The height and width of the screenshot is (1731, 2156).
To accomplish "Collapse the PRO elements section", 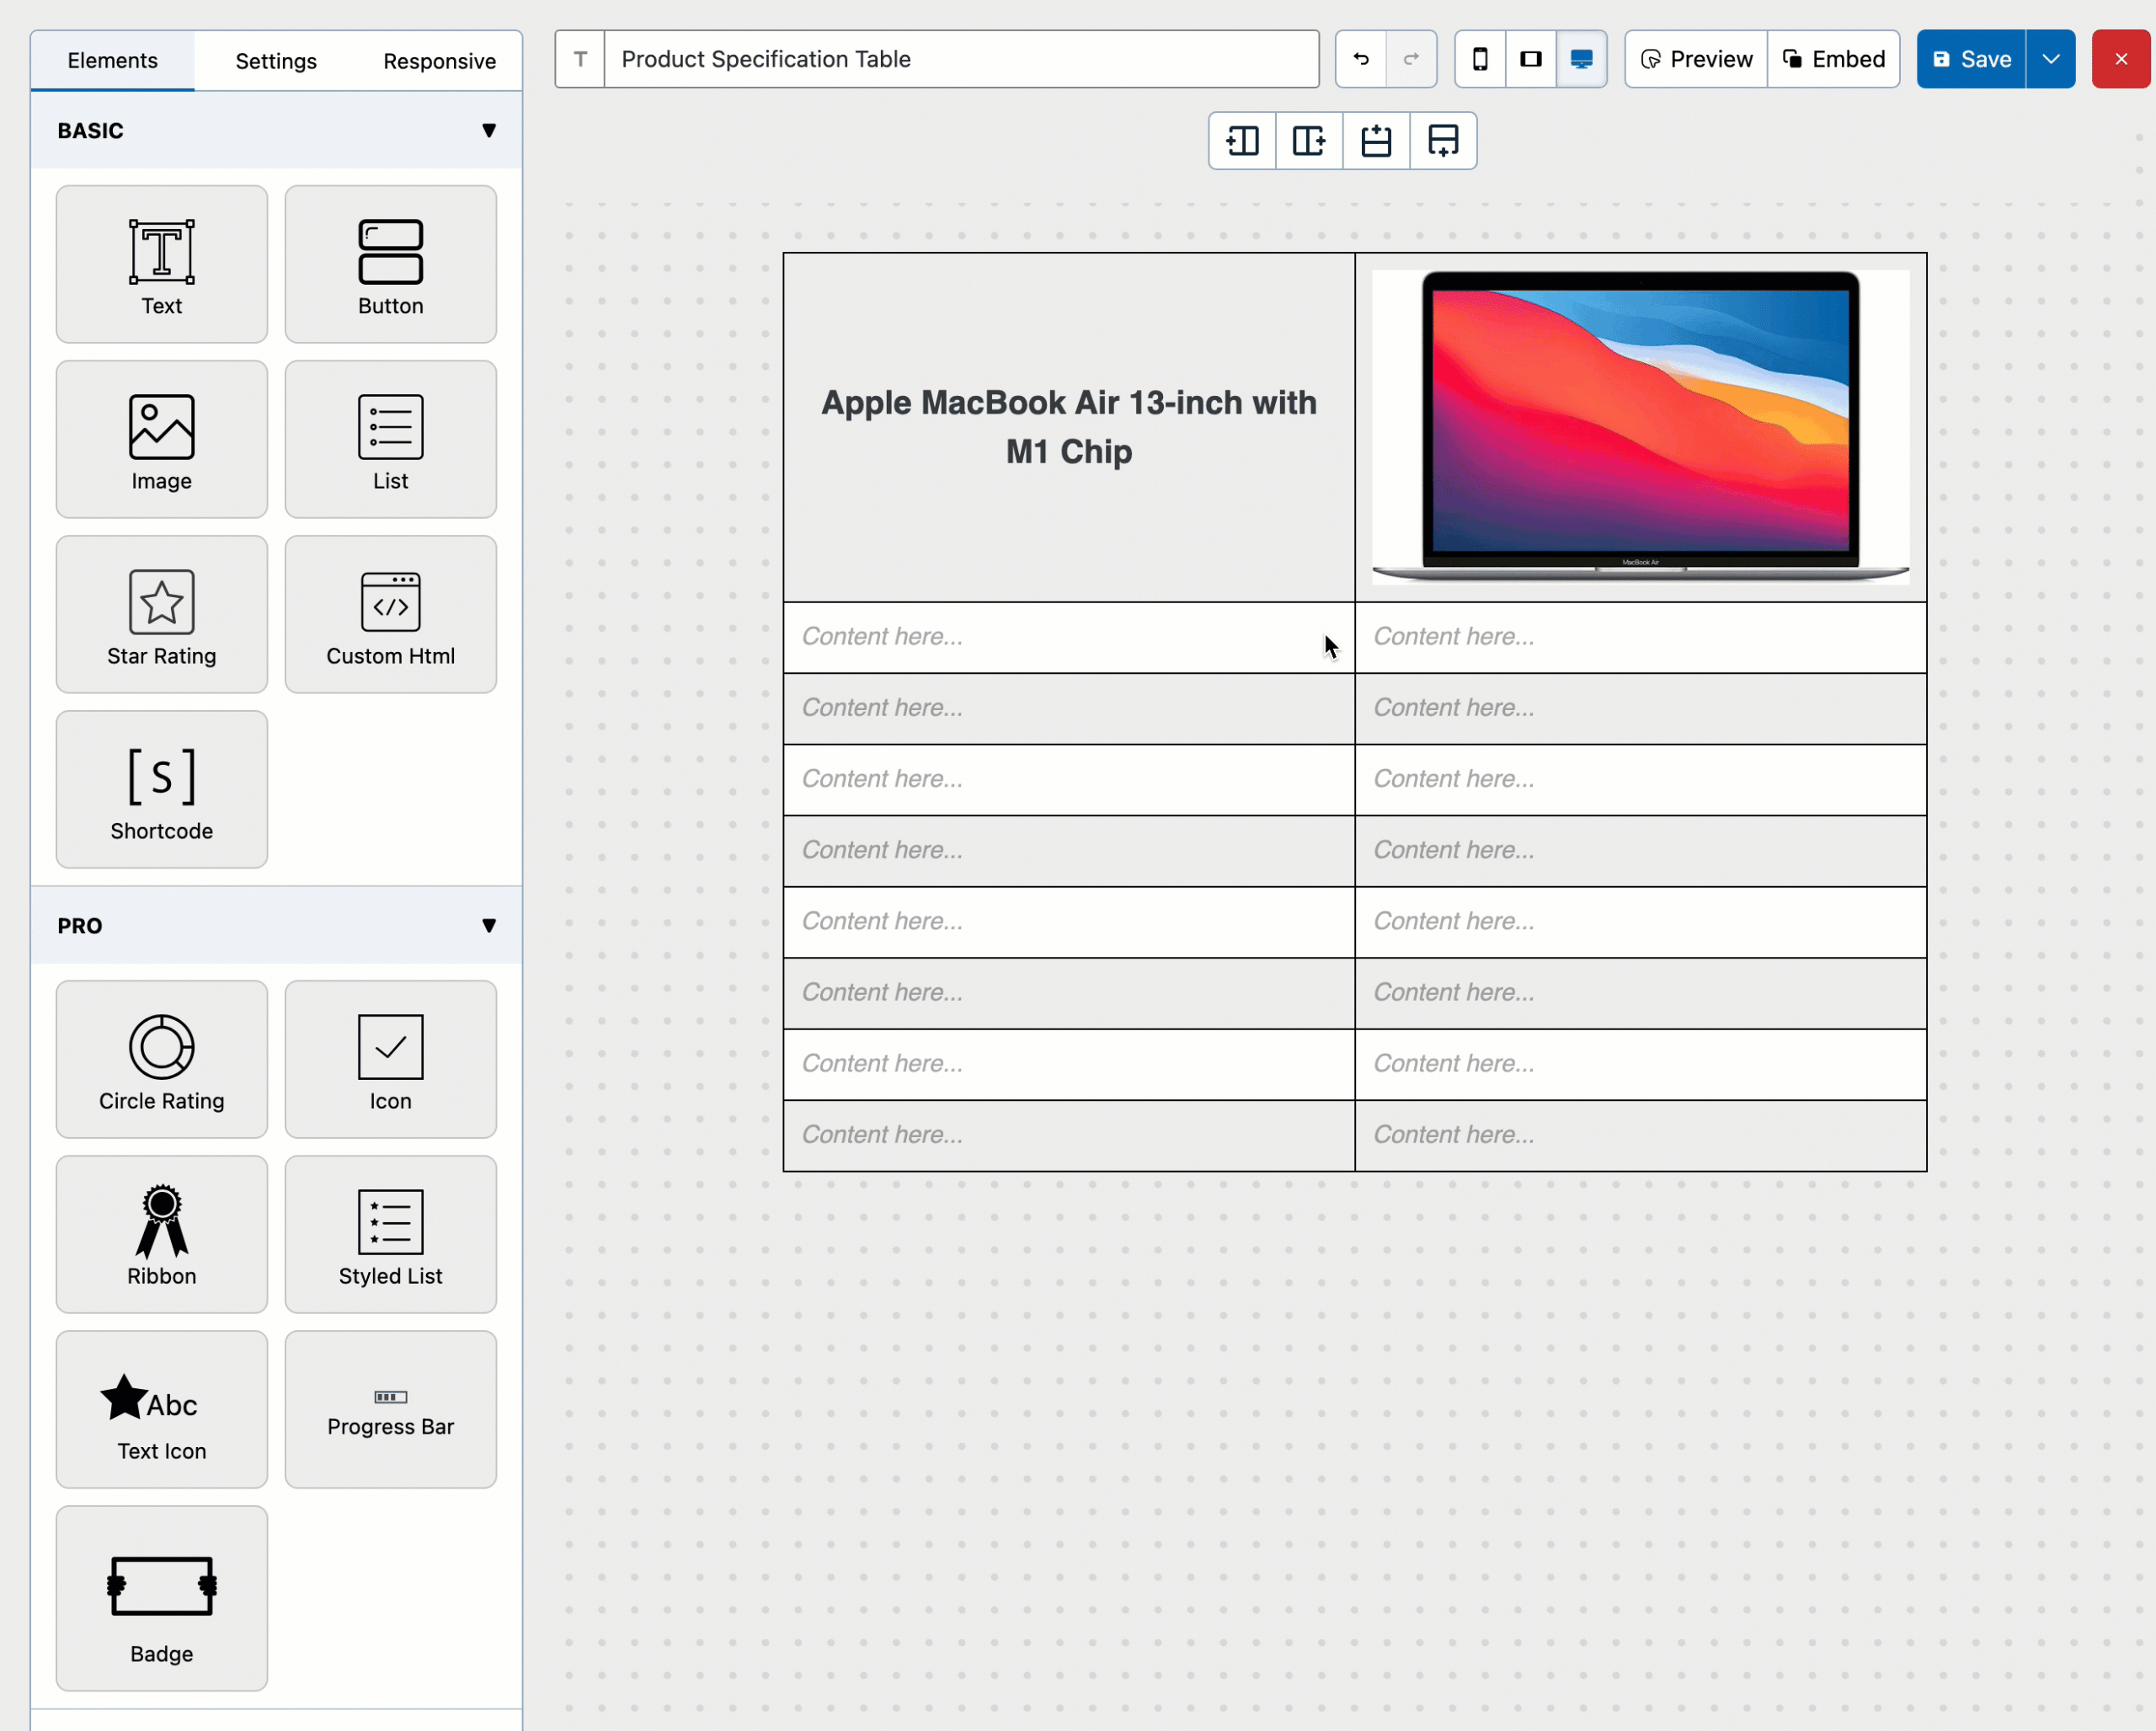I will pos(489,926).
